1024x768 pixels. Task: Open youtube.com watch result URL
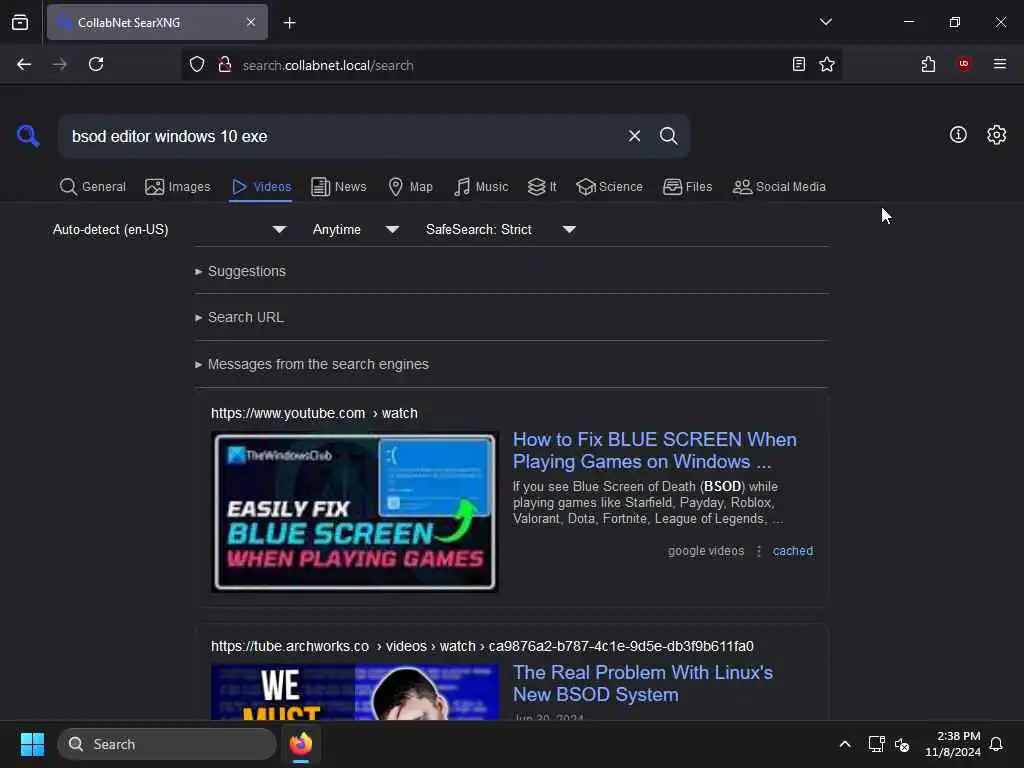[x=314, y=413]
